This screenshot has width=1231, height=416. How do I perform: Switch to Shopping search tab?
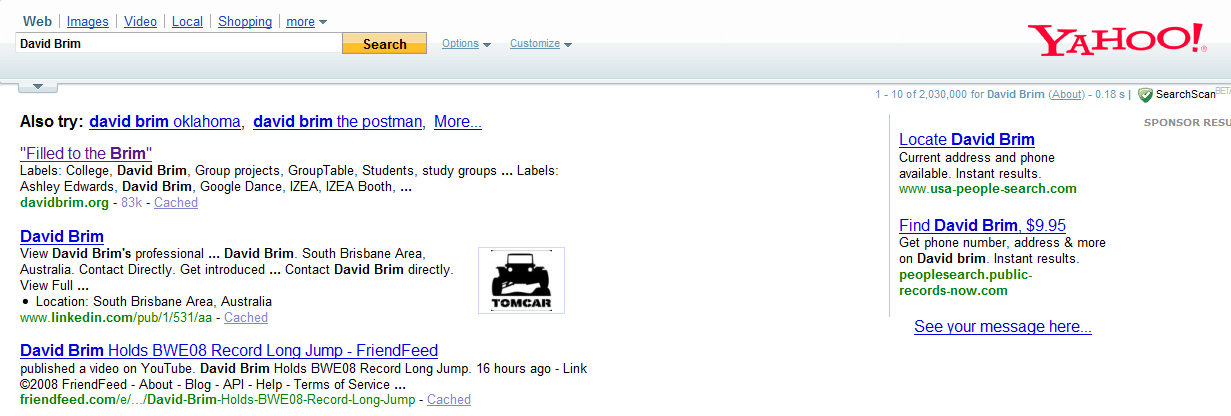[245, 21]
